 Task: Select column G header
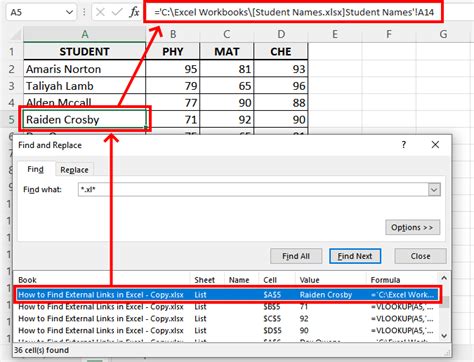(443, 34)
